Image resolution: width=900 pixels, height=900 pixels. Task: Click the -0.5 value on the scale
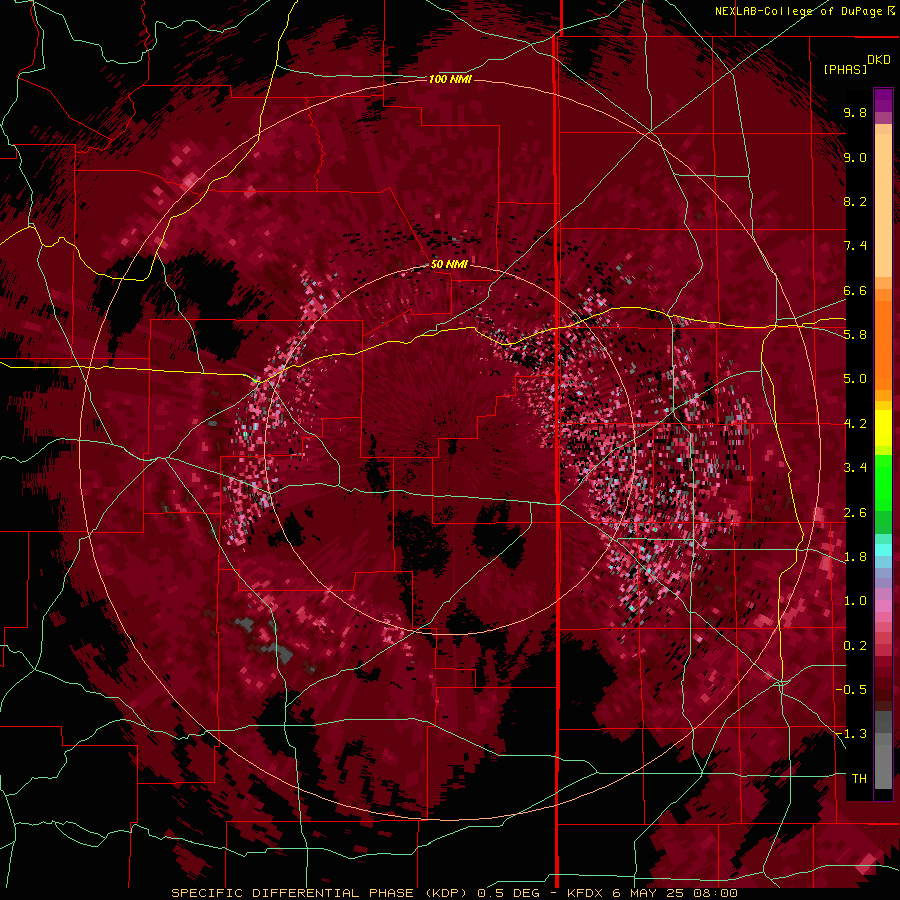[x=852, y=689]
